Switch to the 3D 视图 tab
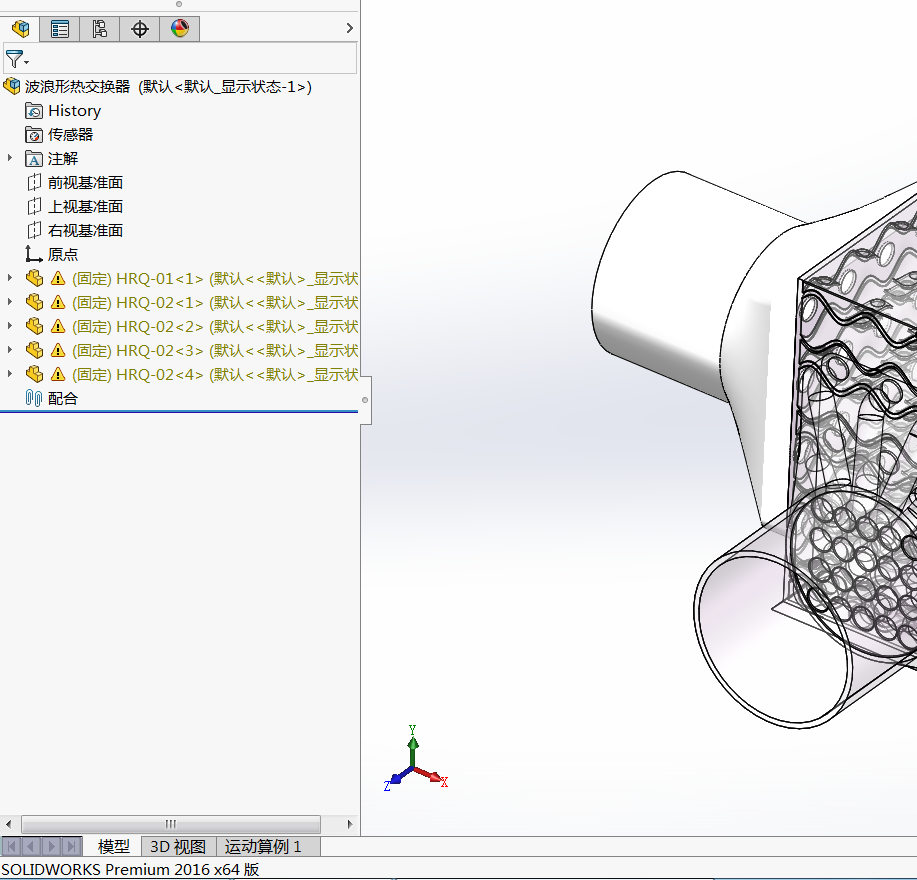Viewport: 917px width, 880px height. [x=177, y=847]
